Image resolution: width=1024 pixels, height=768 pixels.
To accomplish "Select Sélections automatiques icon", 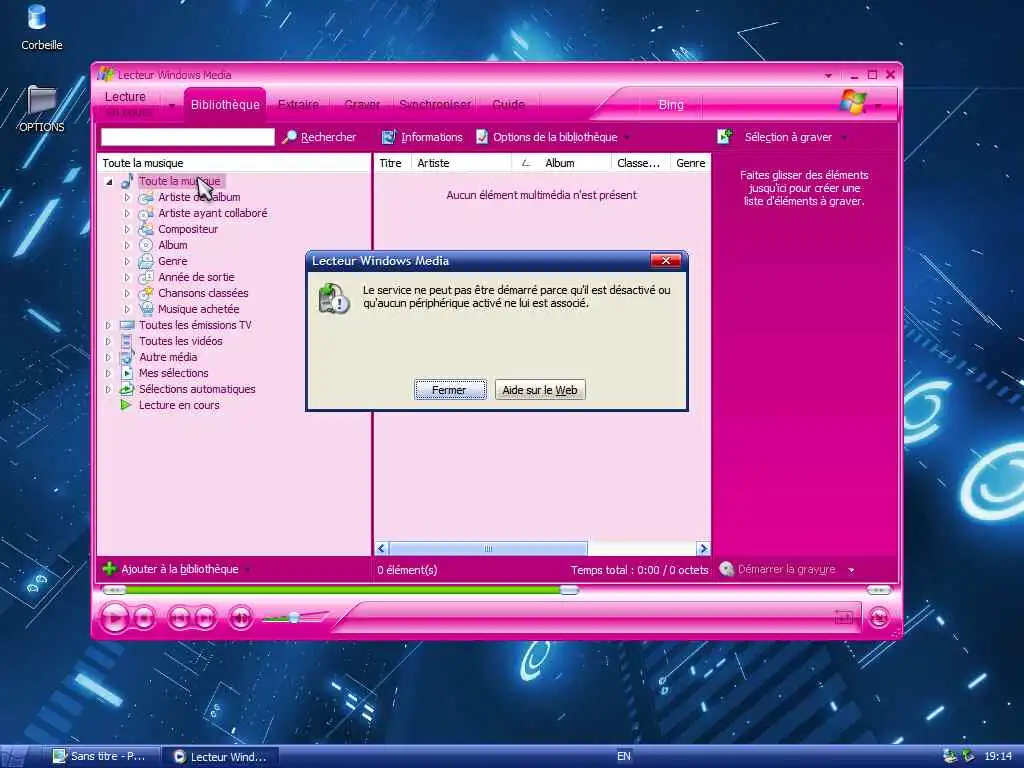I will (127, 389).
